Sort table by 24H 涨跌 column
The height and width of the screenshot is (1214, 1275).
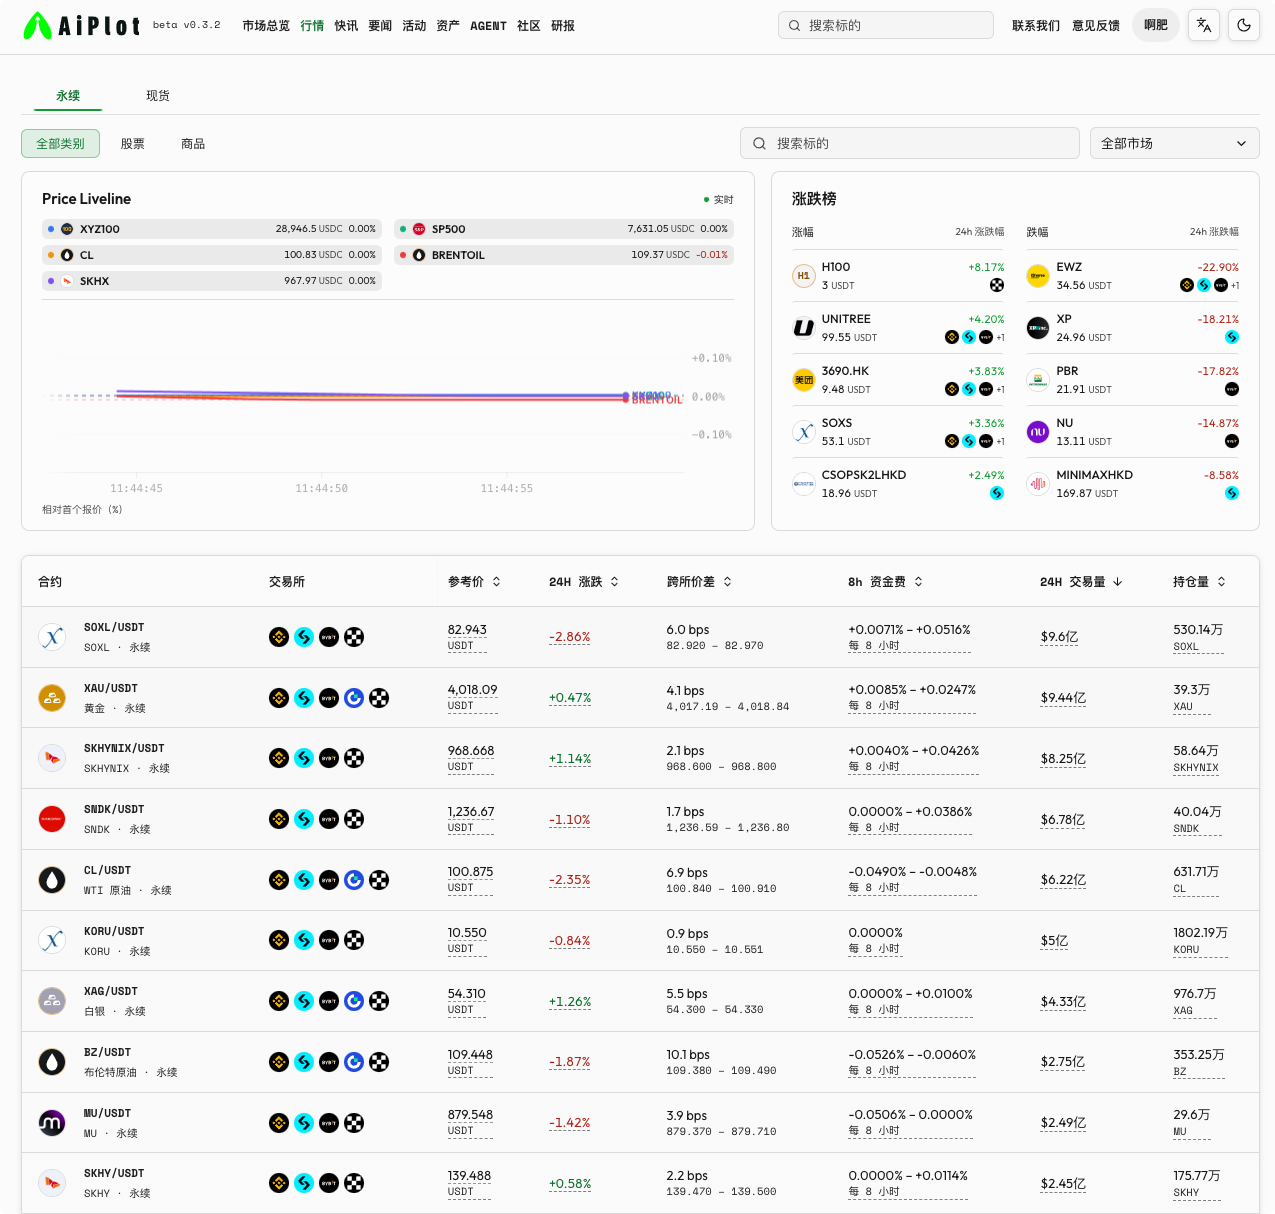(584, 582)
